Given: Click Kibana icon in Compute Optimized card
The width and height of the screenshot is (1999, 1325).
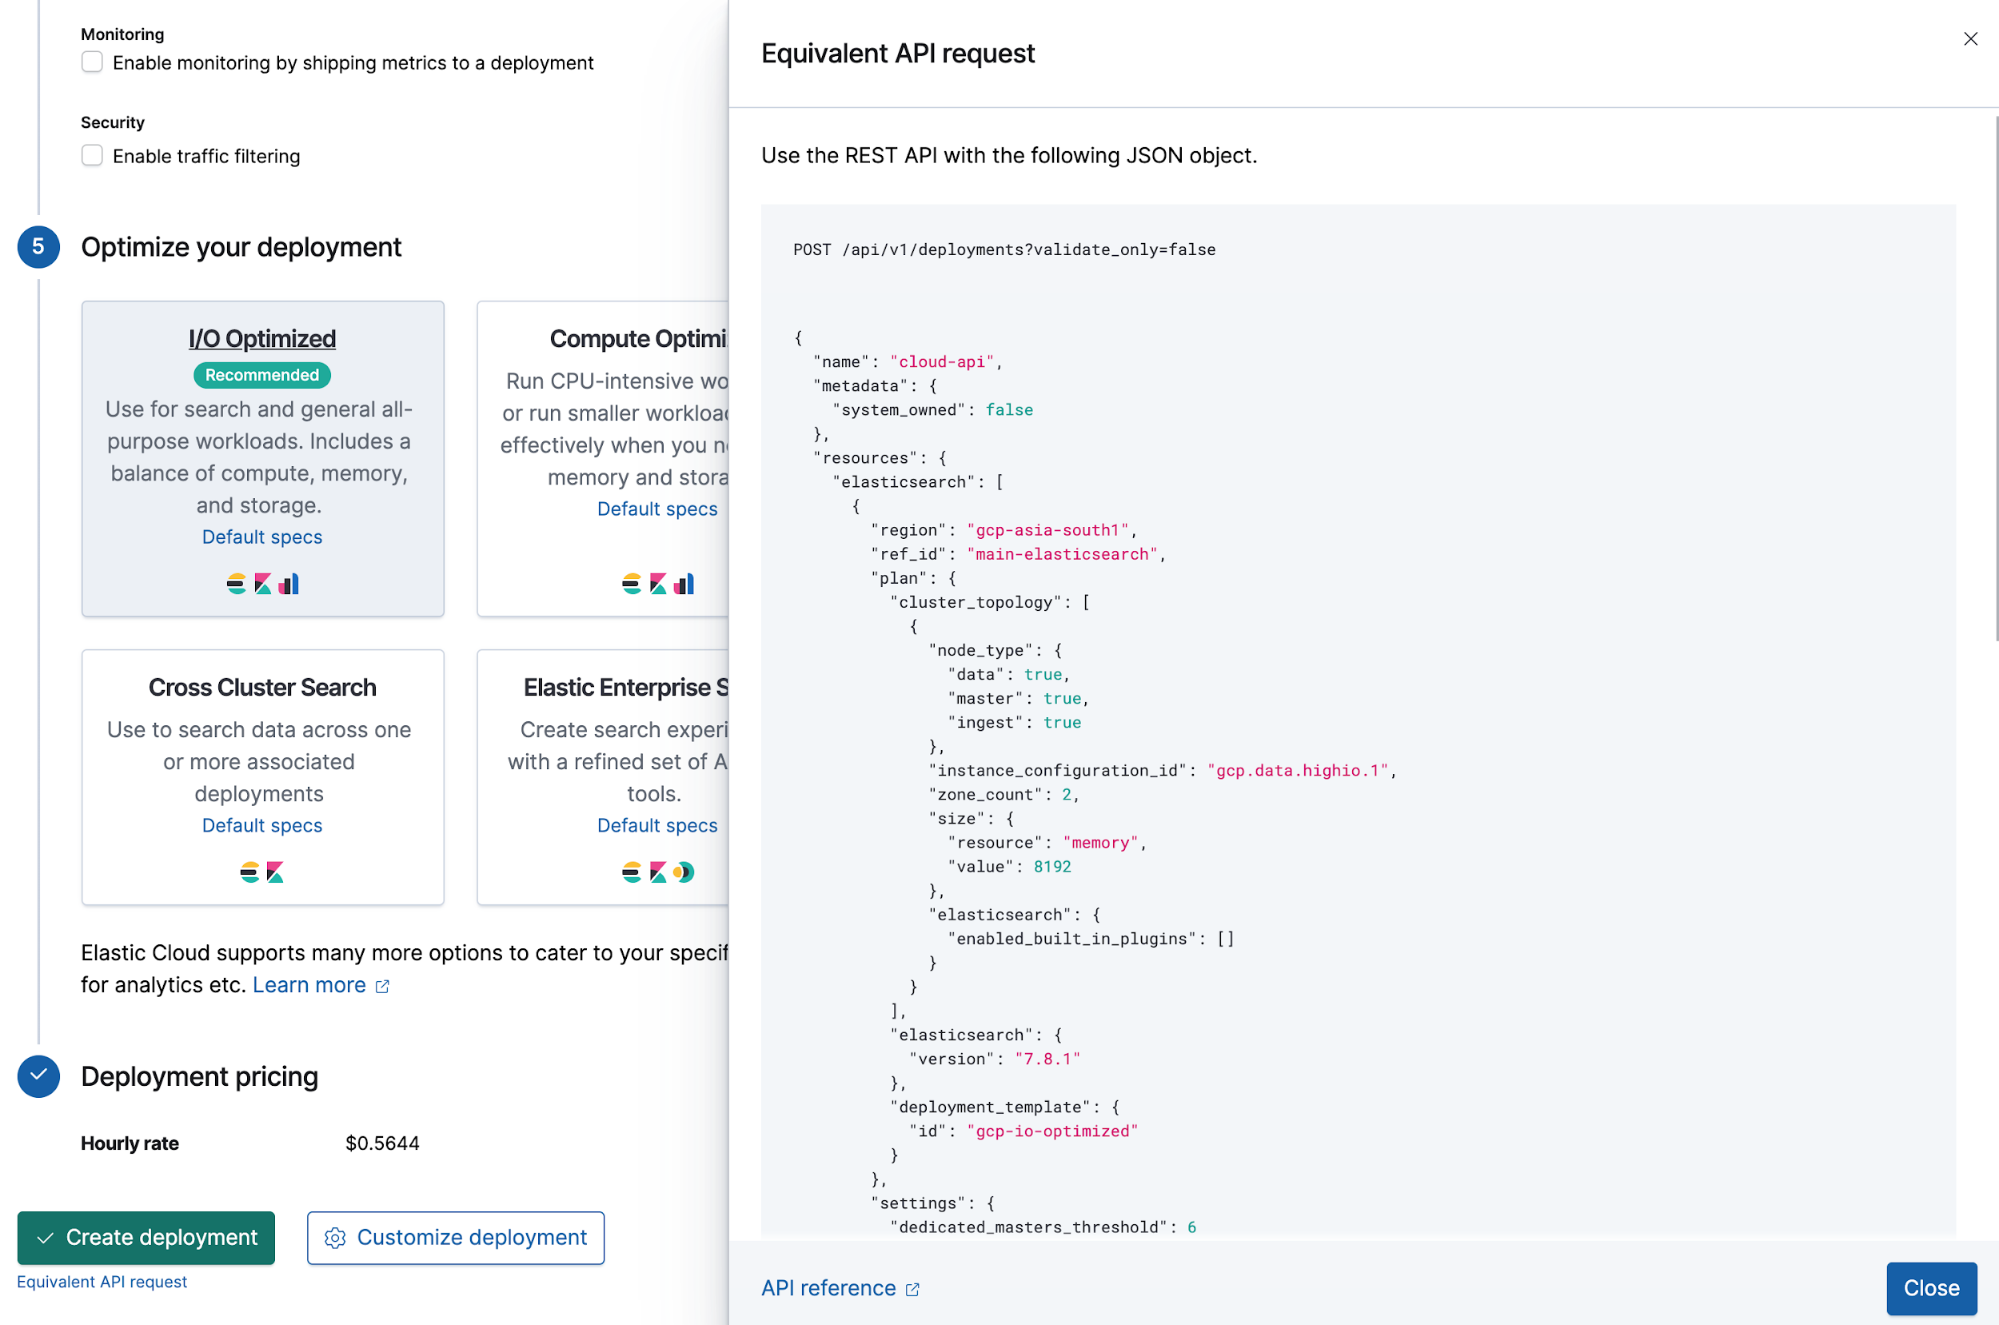Looking at the screenshot, I should coord(658,584).
